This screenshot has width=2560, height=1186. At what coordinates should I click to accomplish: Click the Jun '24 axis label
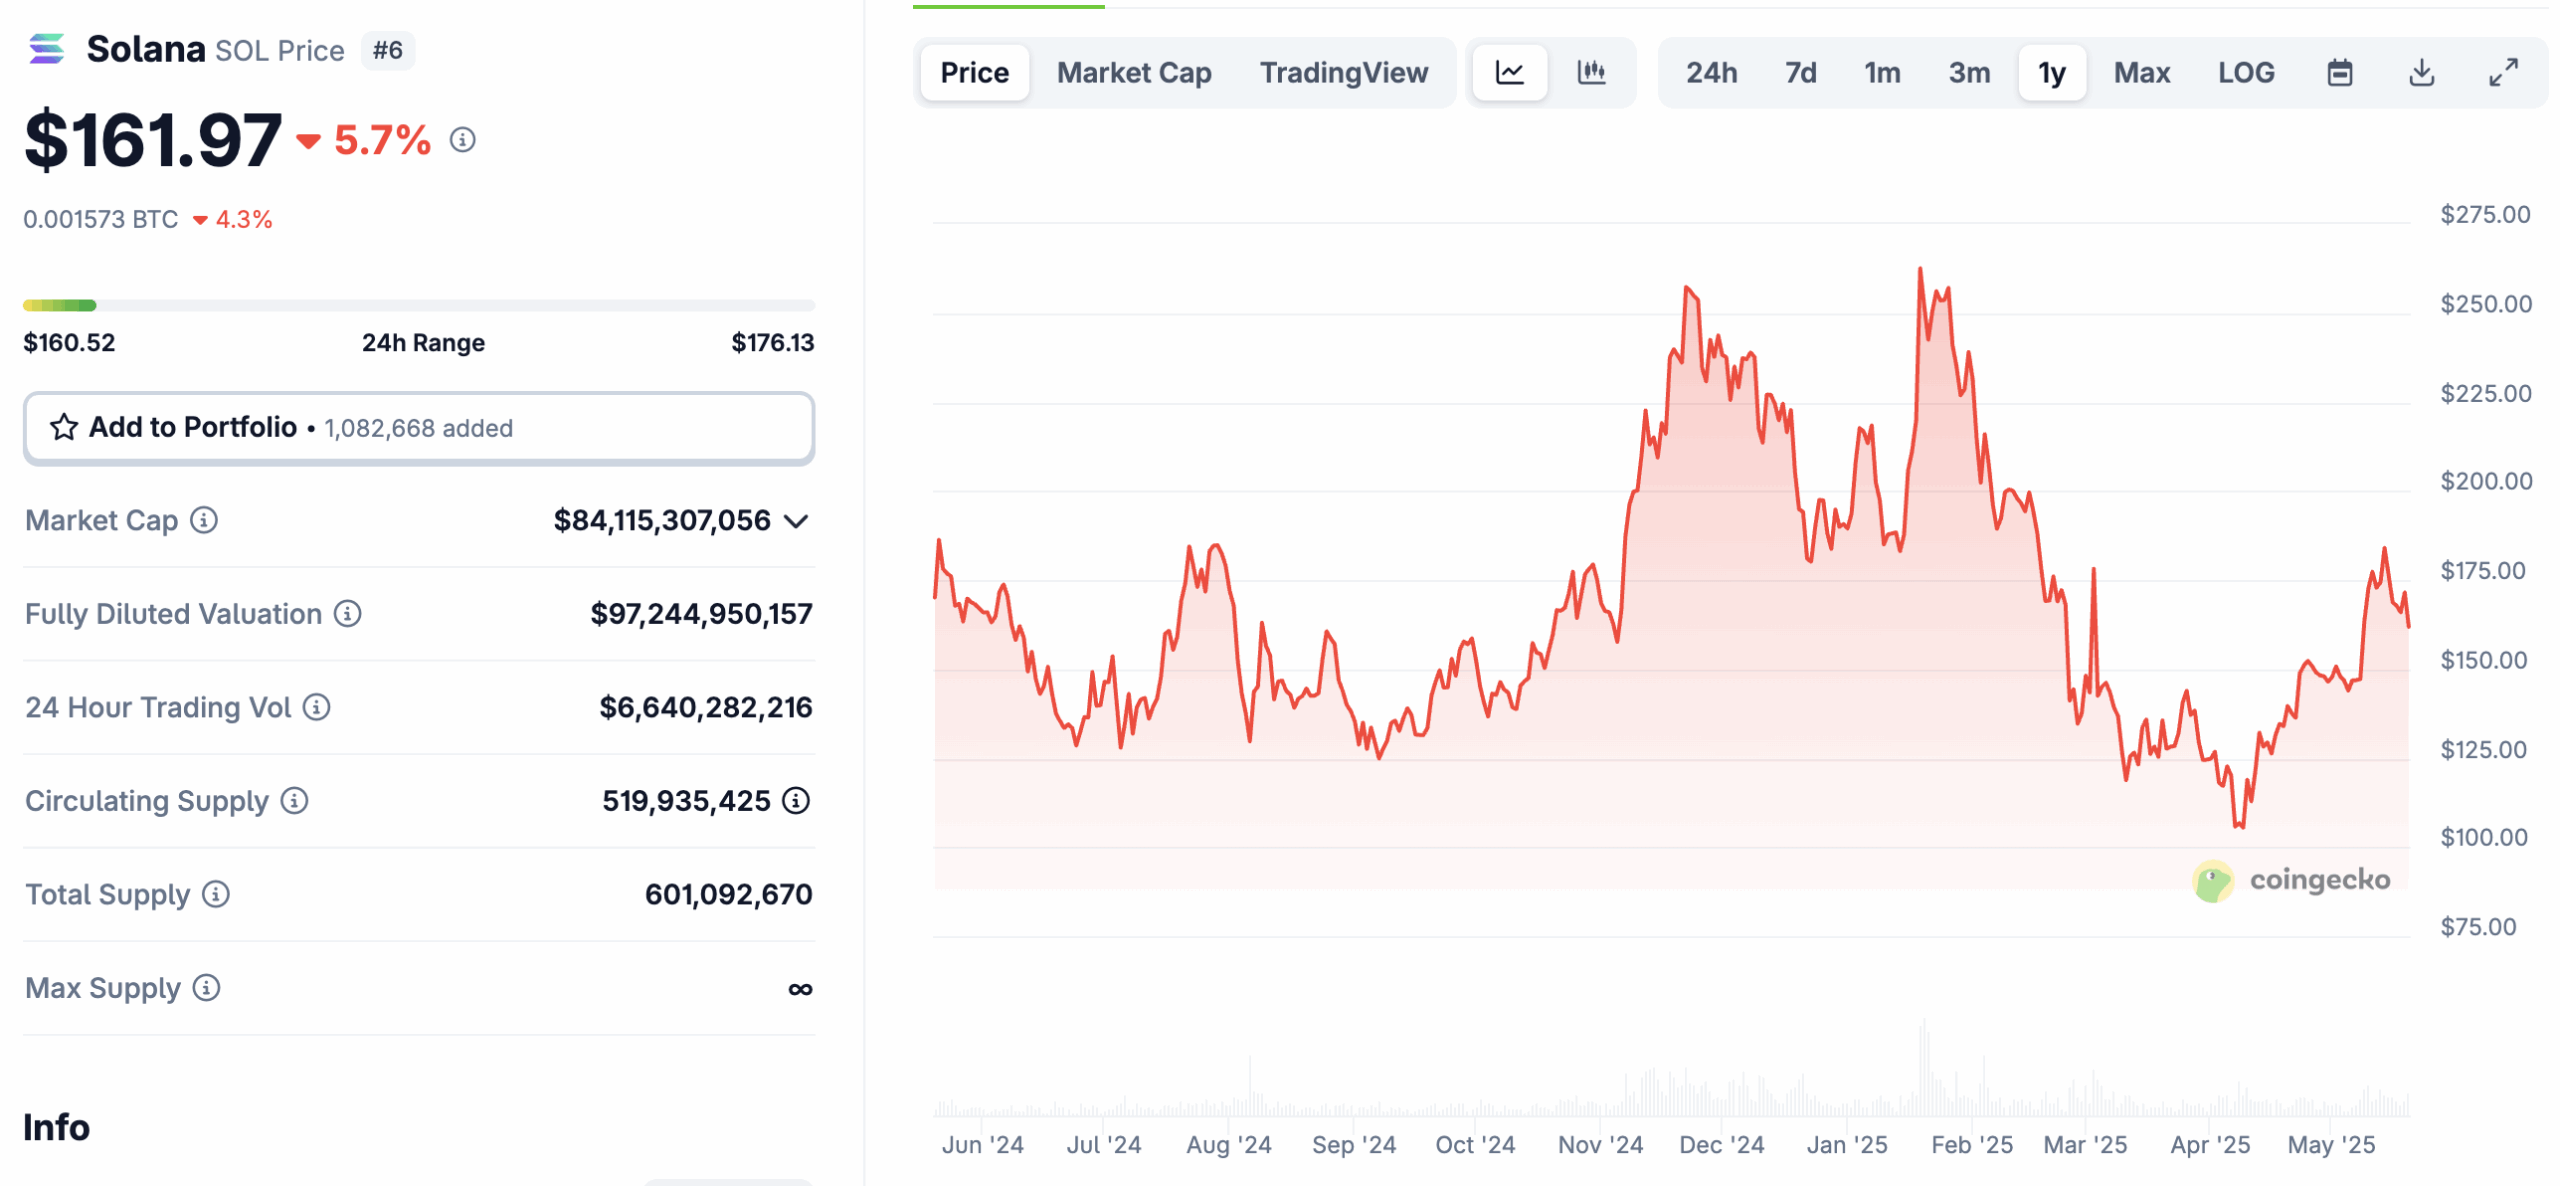coord(982,1145)
